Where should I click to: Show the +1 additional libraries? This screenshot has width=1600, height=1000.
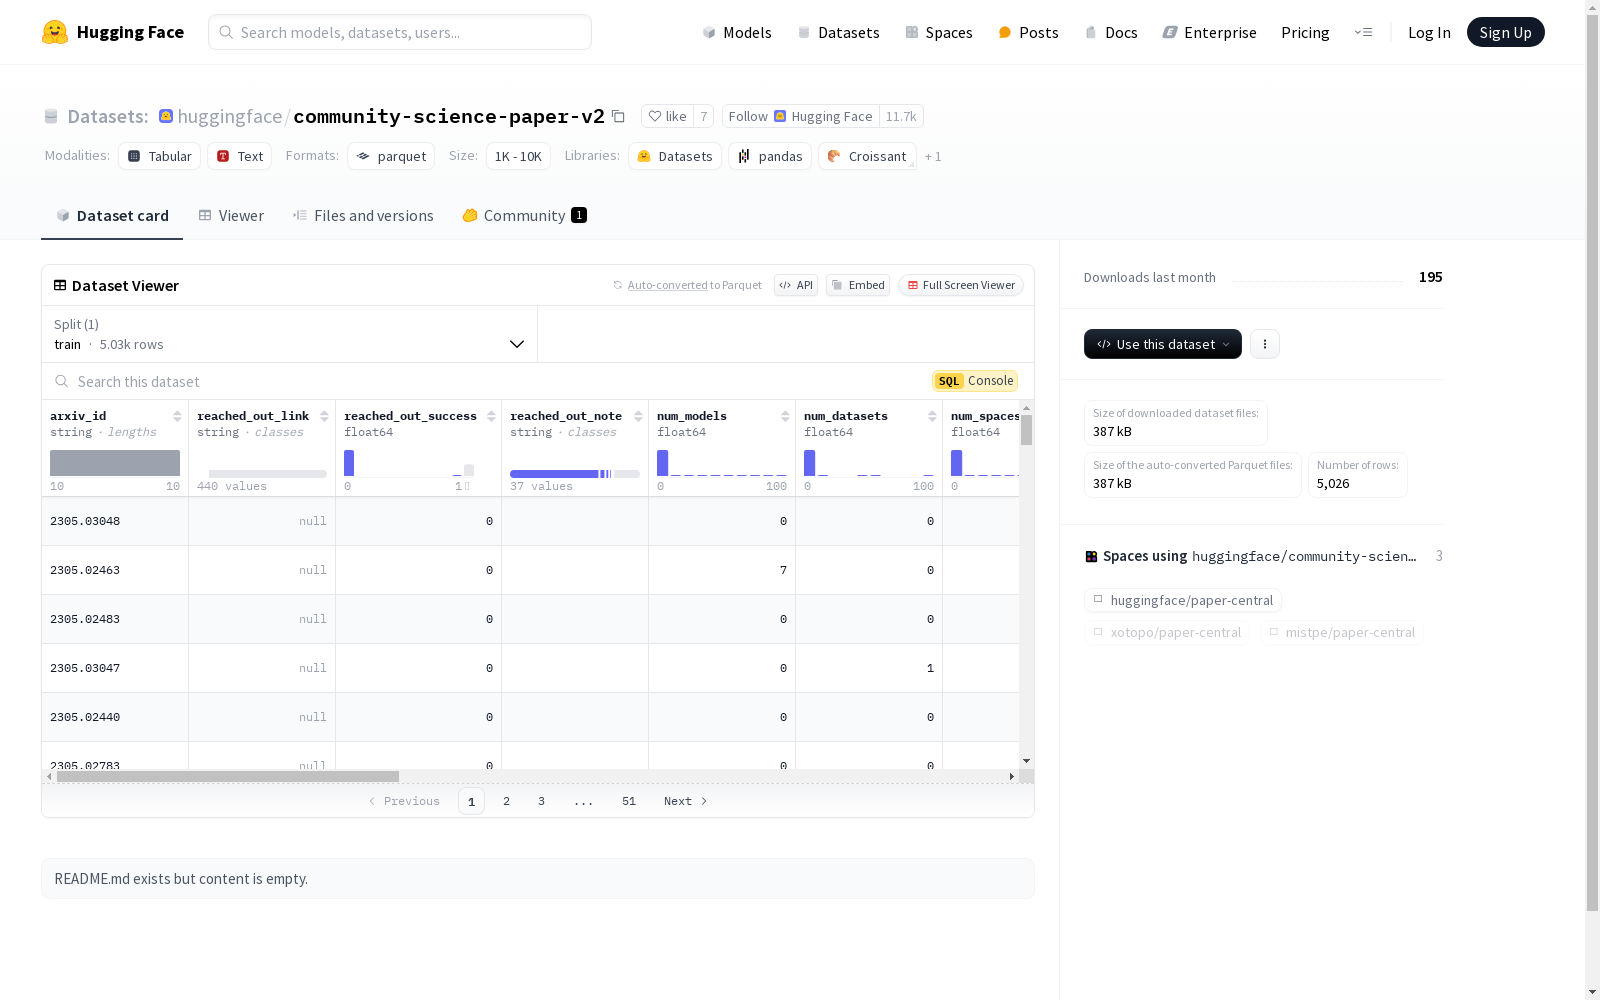click(x=933, y=156)
